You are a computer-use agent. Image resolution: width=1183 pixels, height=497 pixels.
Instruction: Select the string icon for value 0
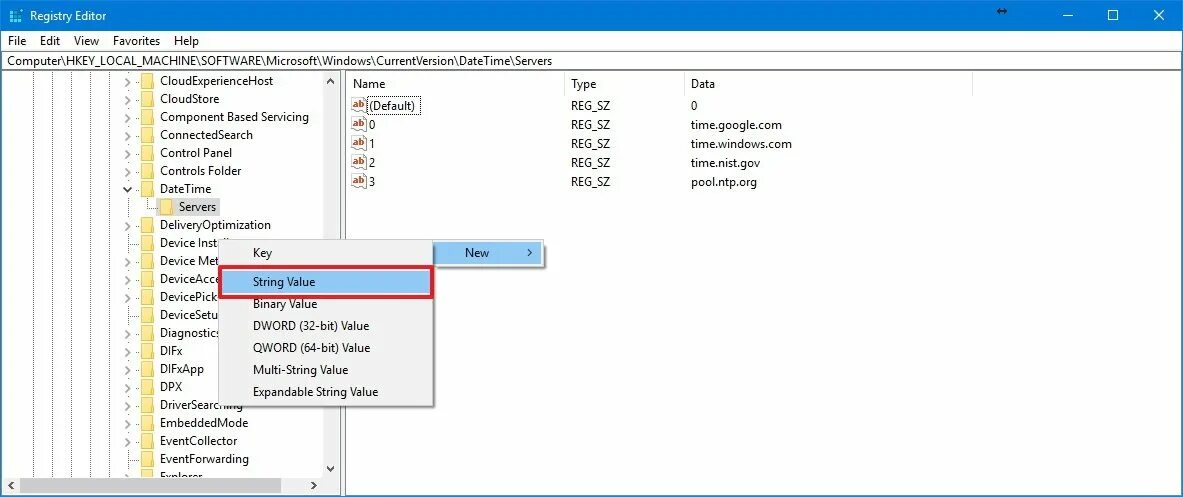[x=359, y=124]
